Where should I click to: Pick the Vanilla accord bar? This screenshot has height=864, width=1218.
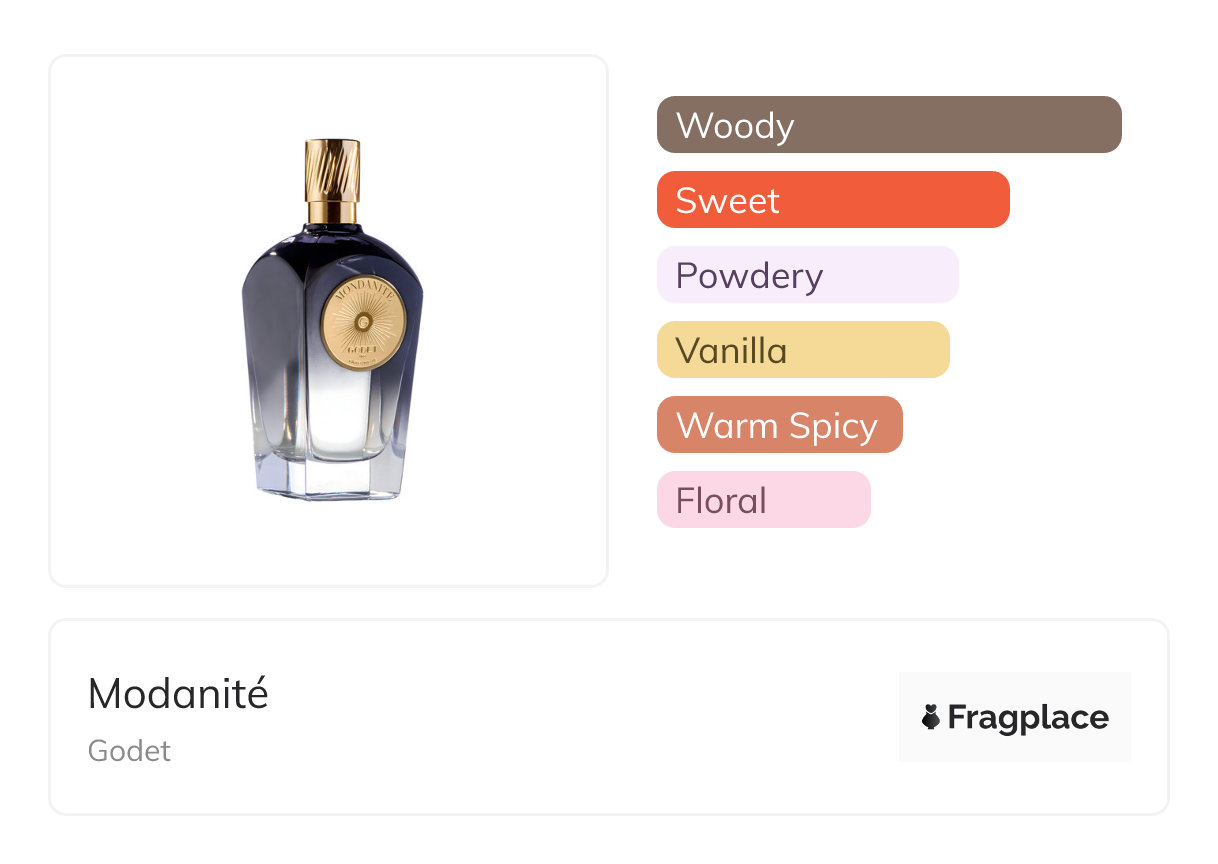click(x=802, y=350)
